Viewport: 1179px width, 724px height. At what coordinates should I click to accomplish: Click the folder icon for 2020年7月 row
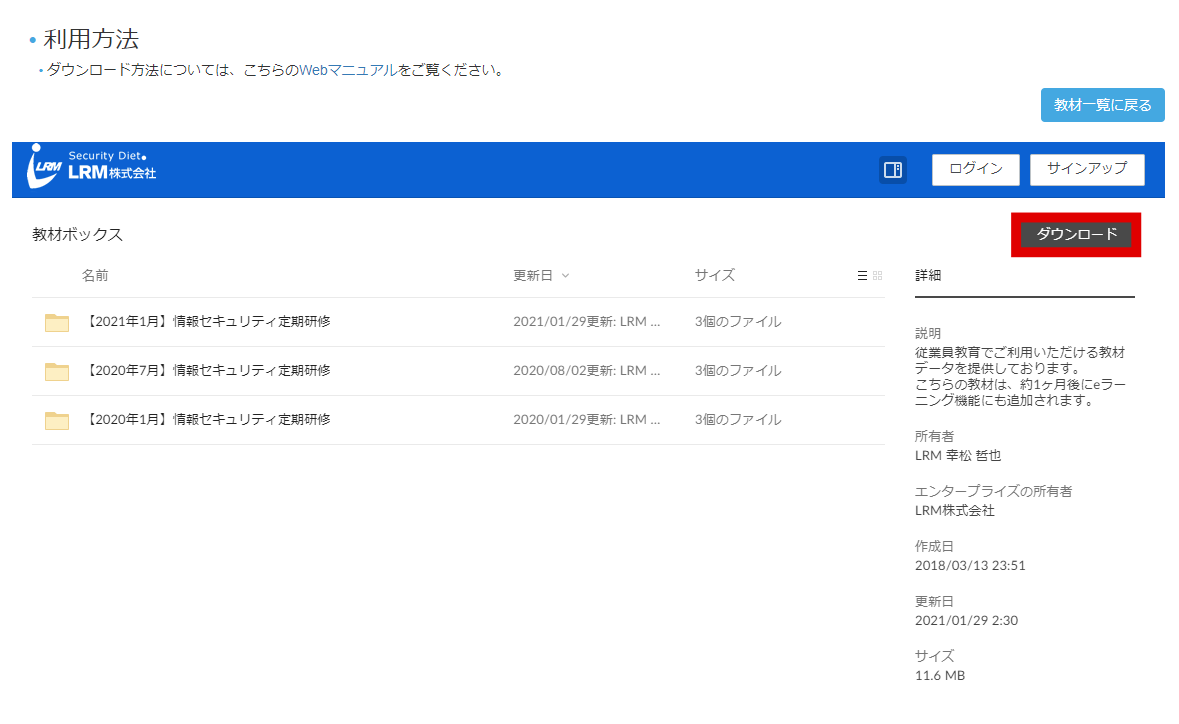pos(56,371)
